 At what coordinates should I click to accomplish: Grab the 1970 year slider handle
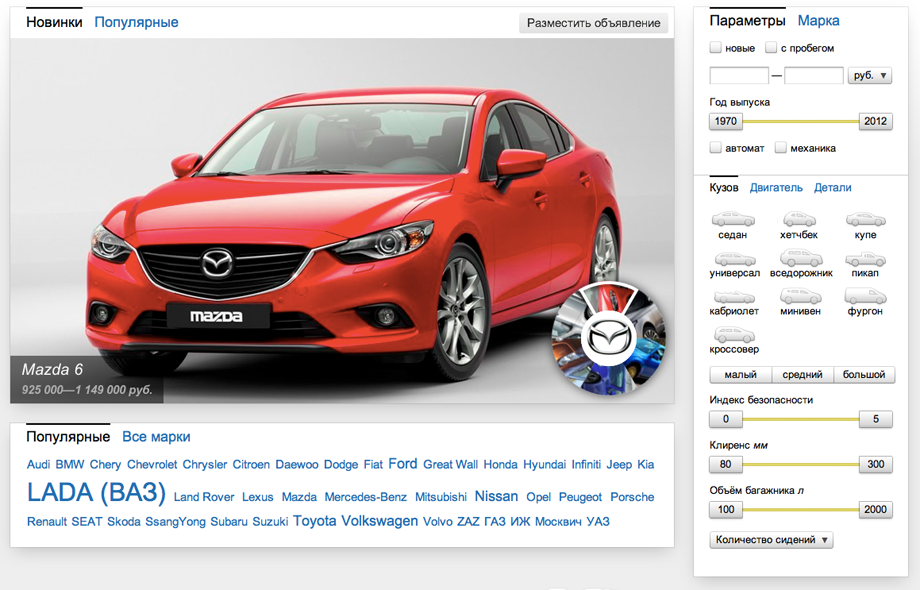[x=726, y=121]
